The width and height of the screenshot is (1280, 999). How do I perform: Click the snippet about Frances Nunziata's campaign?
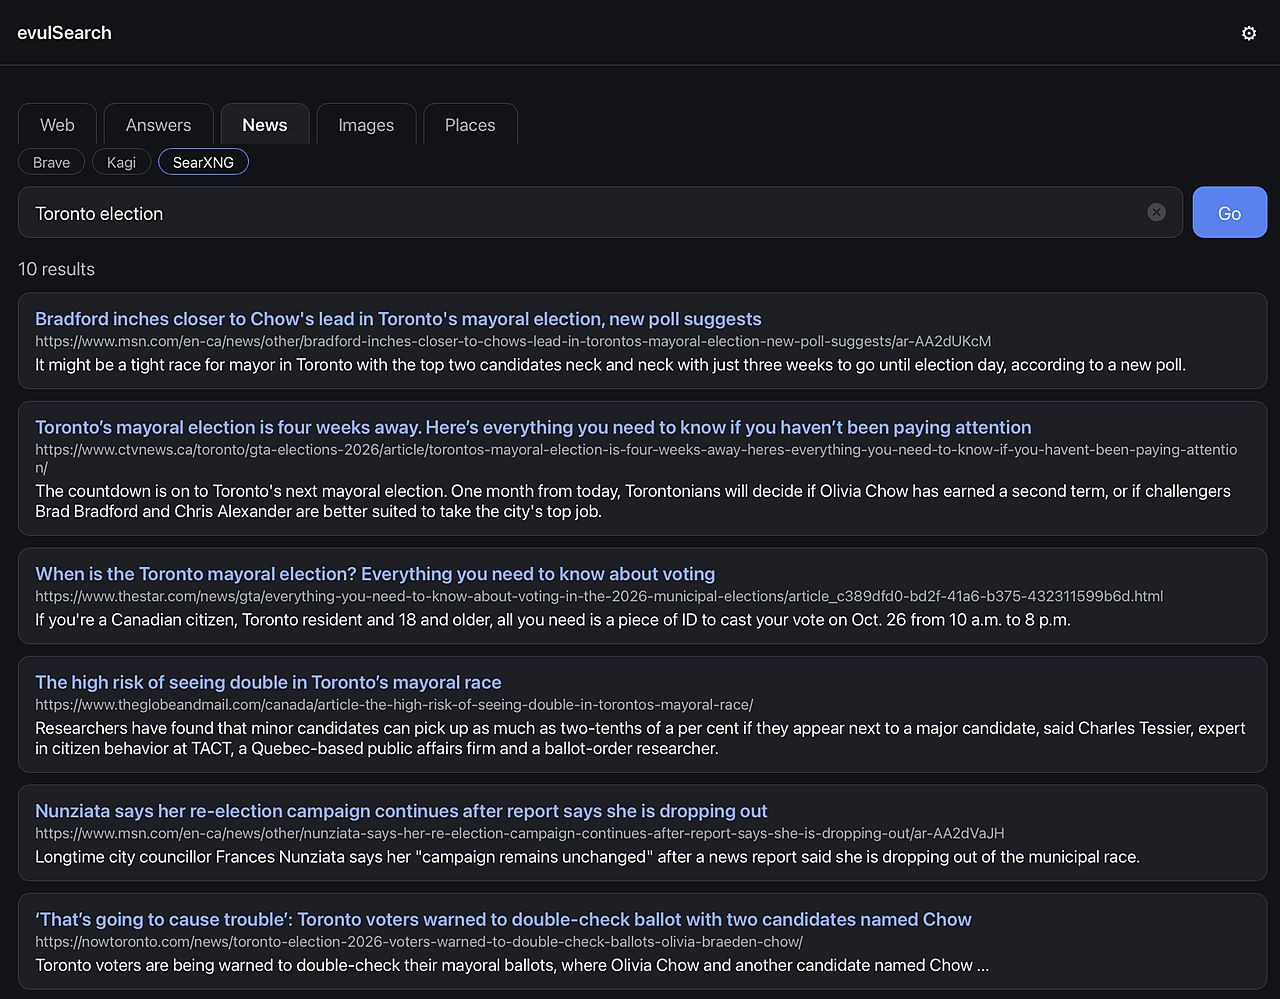coord(587,857)
